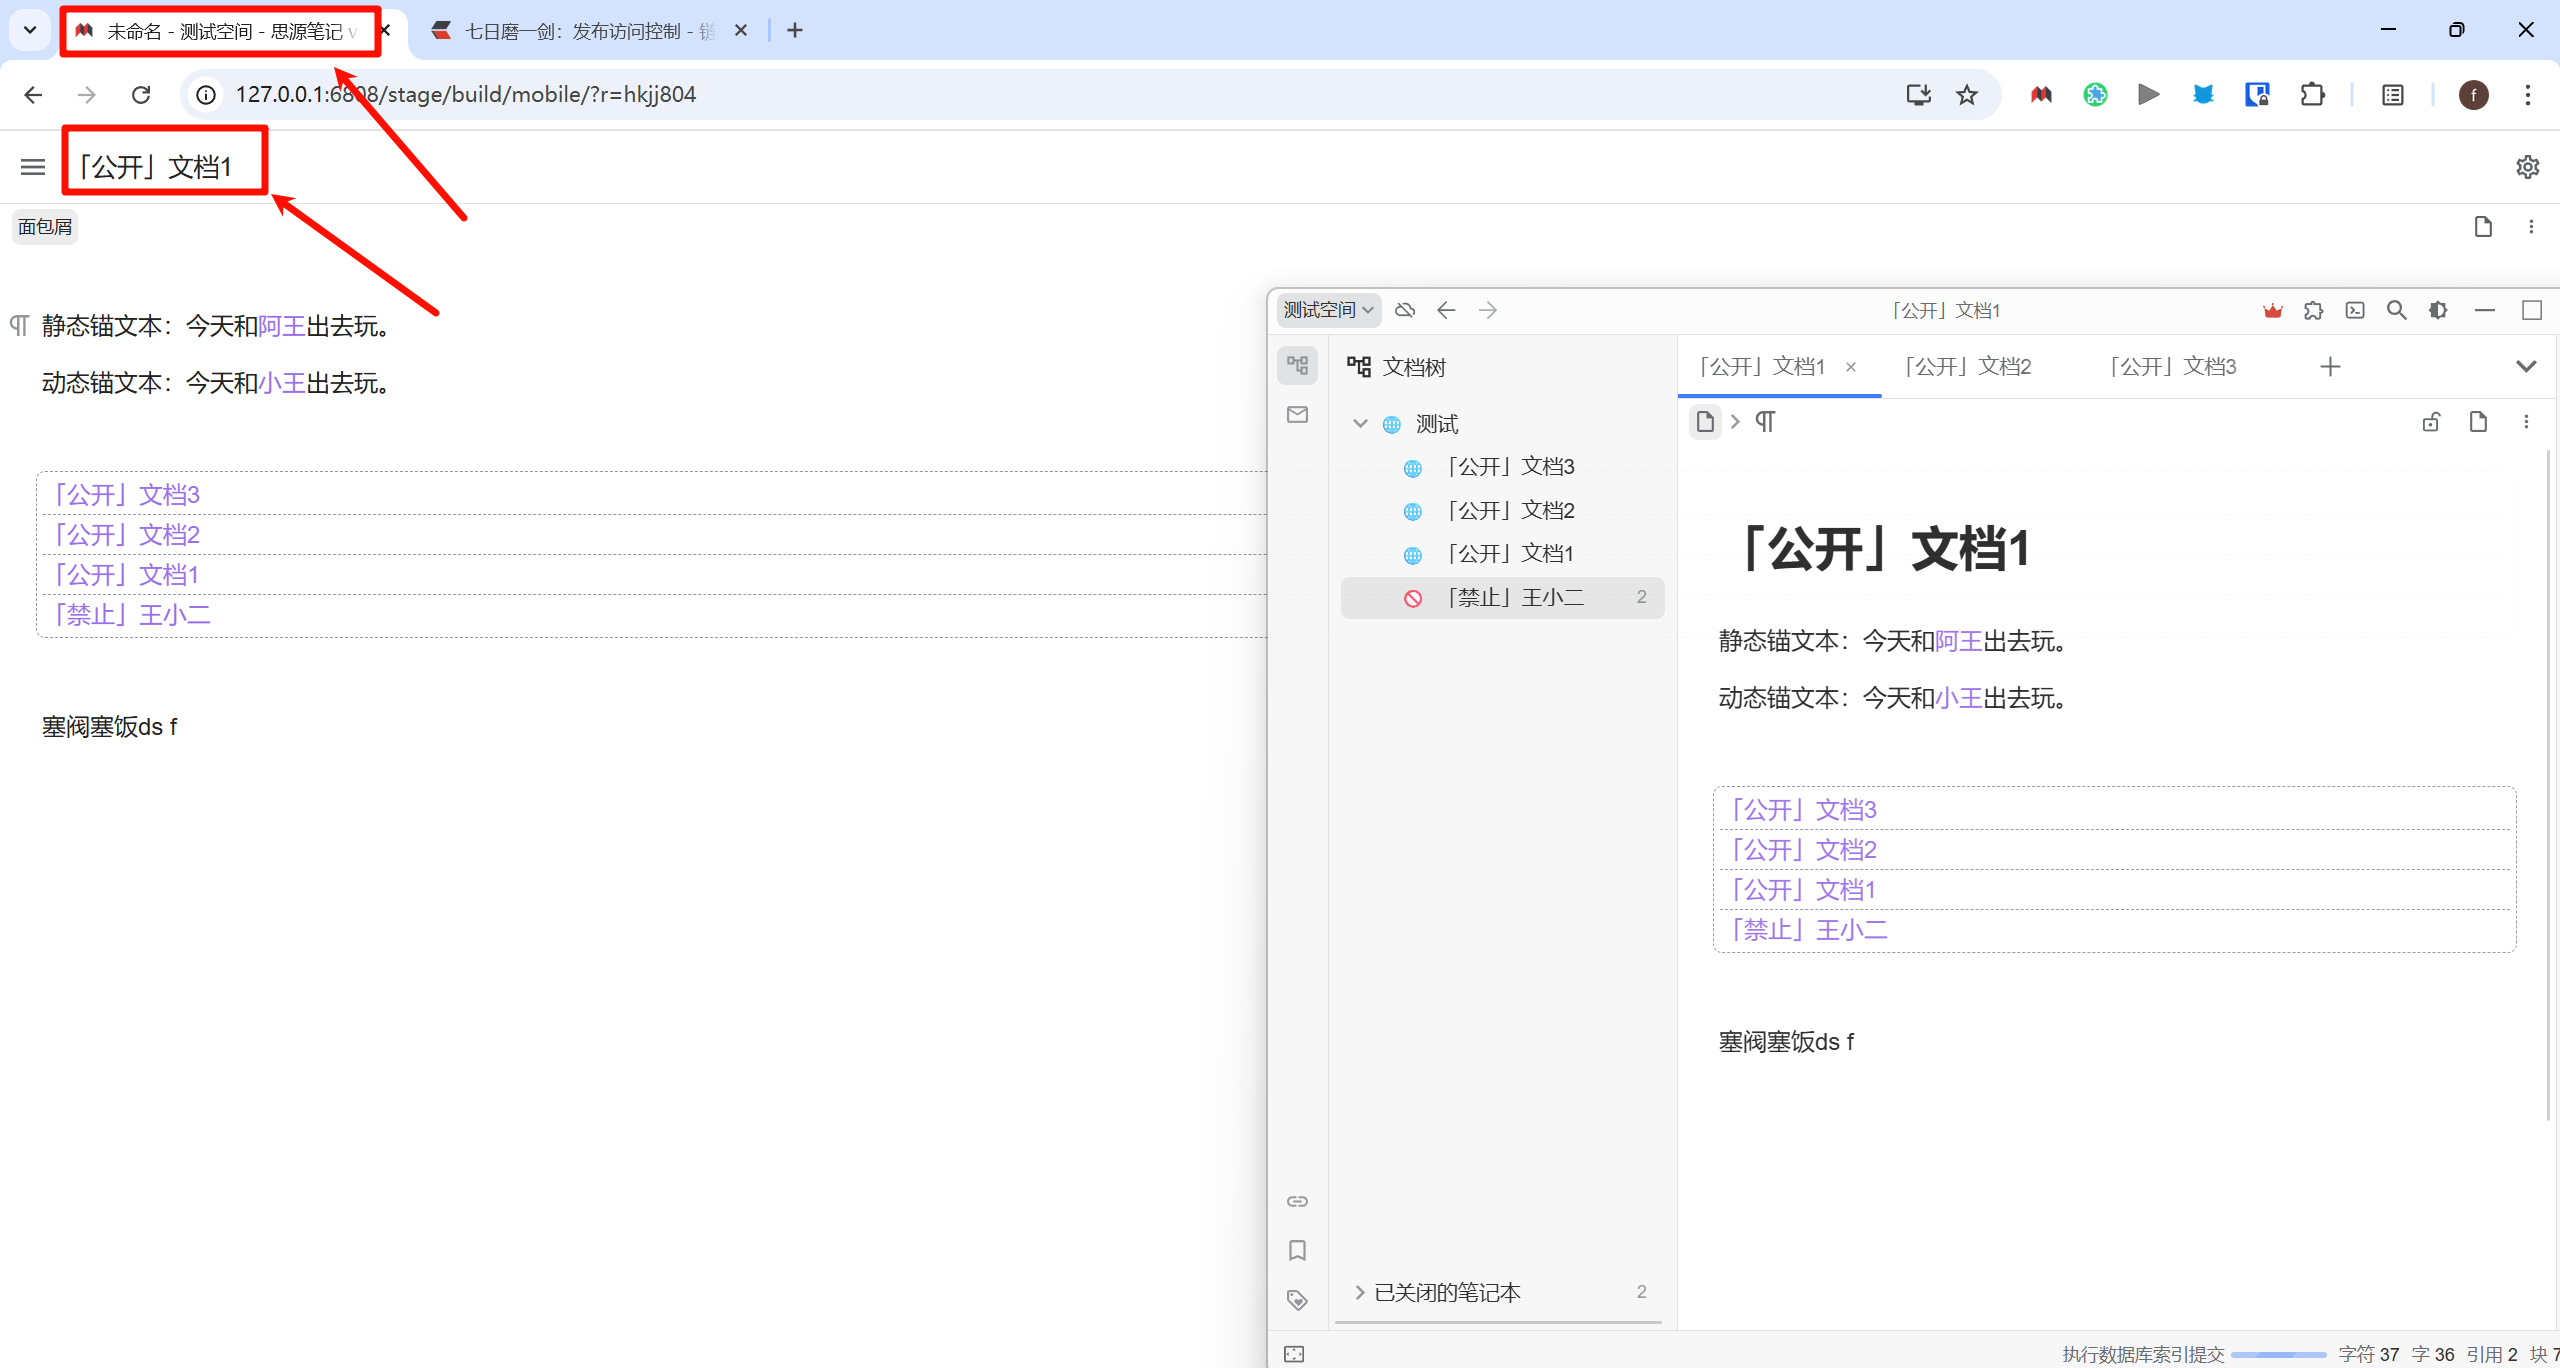Open the 「禁止」王小二 link in mobile view
Screen dimensions: 2560x1368
coord(132,615)
